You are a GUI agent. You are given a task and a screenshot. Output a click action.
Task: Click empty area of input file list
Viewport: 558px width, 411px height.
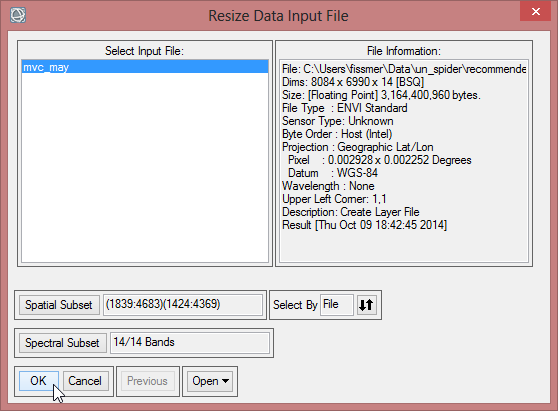(x=145, y=167)
